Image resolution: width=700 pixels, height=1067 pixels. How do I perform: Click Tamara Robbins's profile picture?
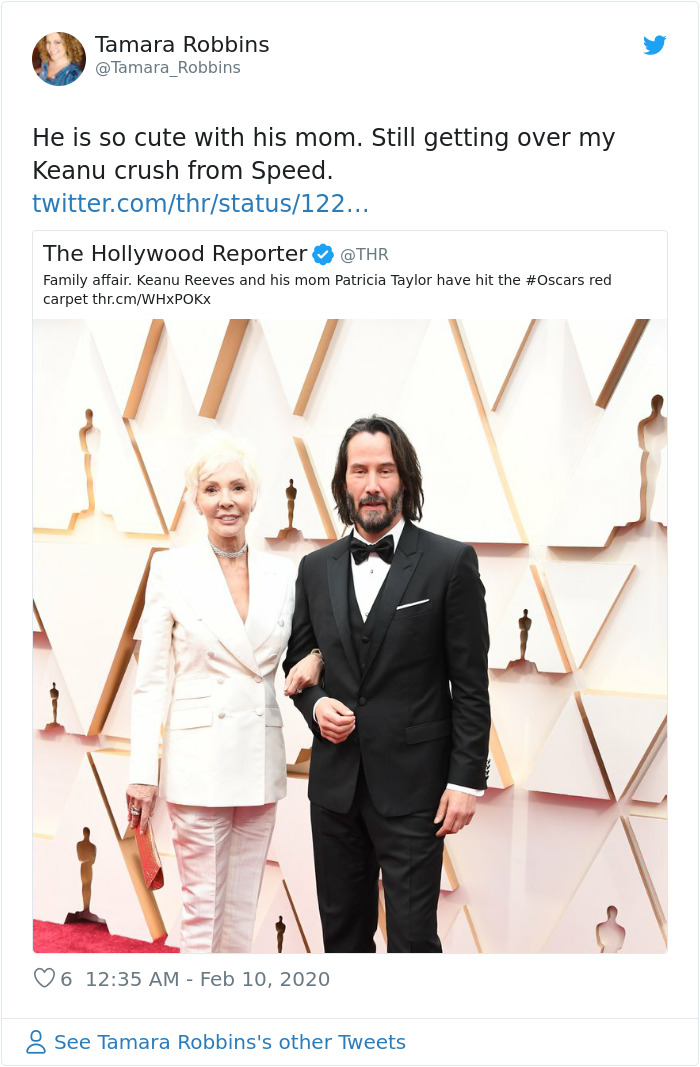[59, 59]
